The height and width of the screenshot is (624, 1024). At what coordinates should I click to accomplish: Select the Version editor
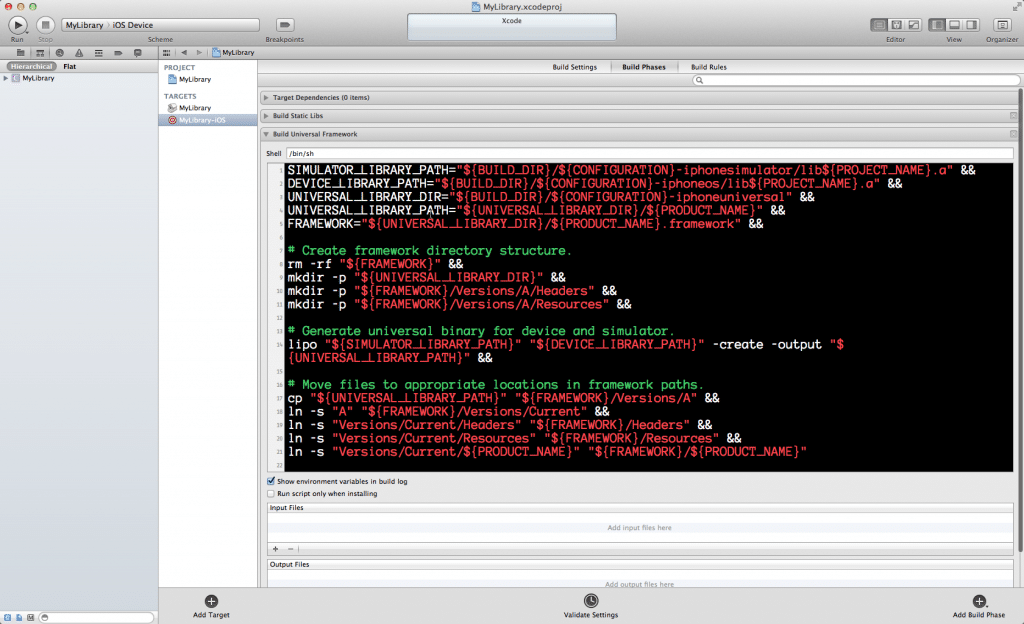coord(914,25)
